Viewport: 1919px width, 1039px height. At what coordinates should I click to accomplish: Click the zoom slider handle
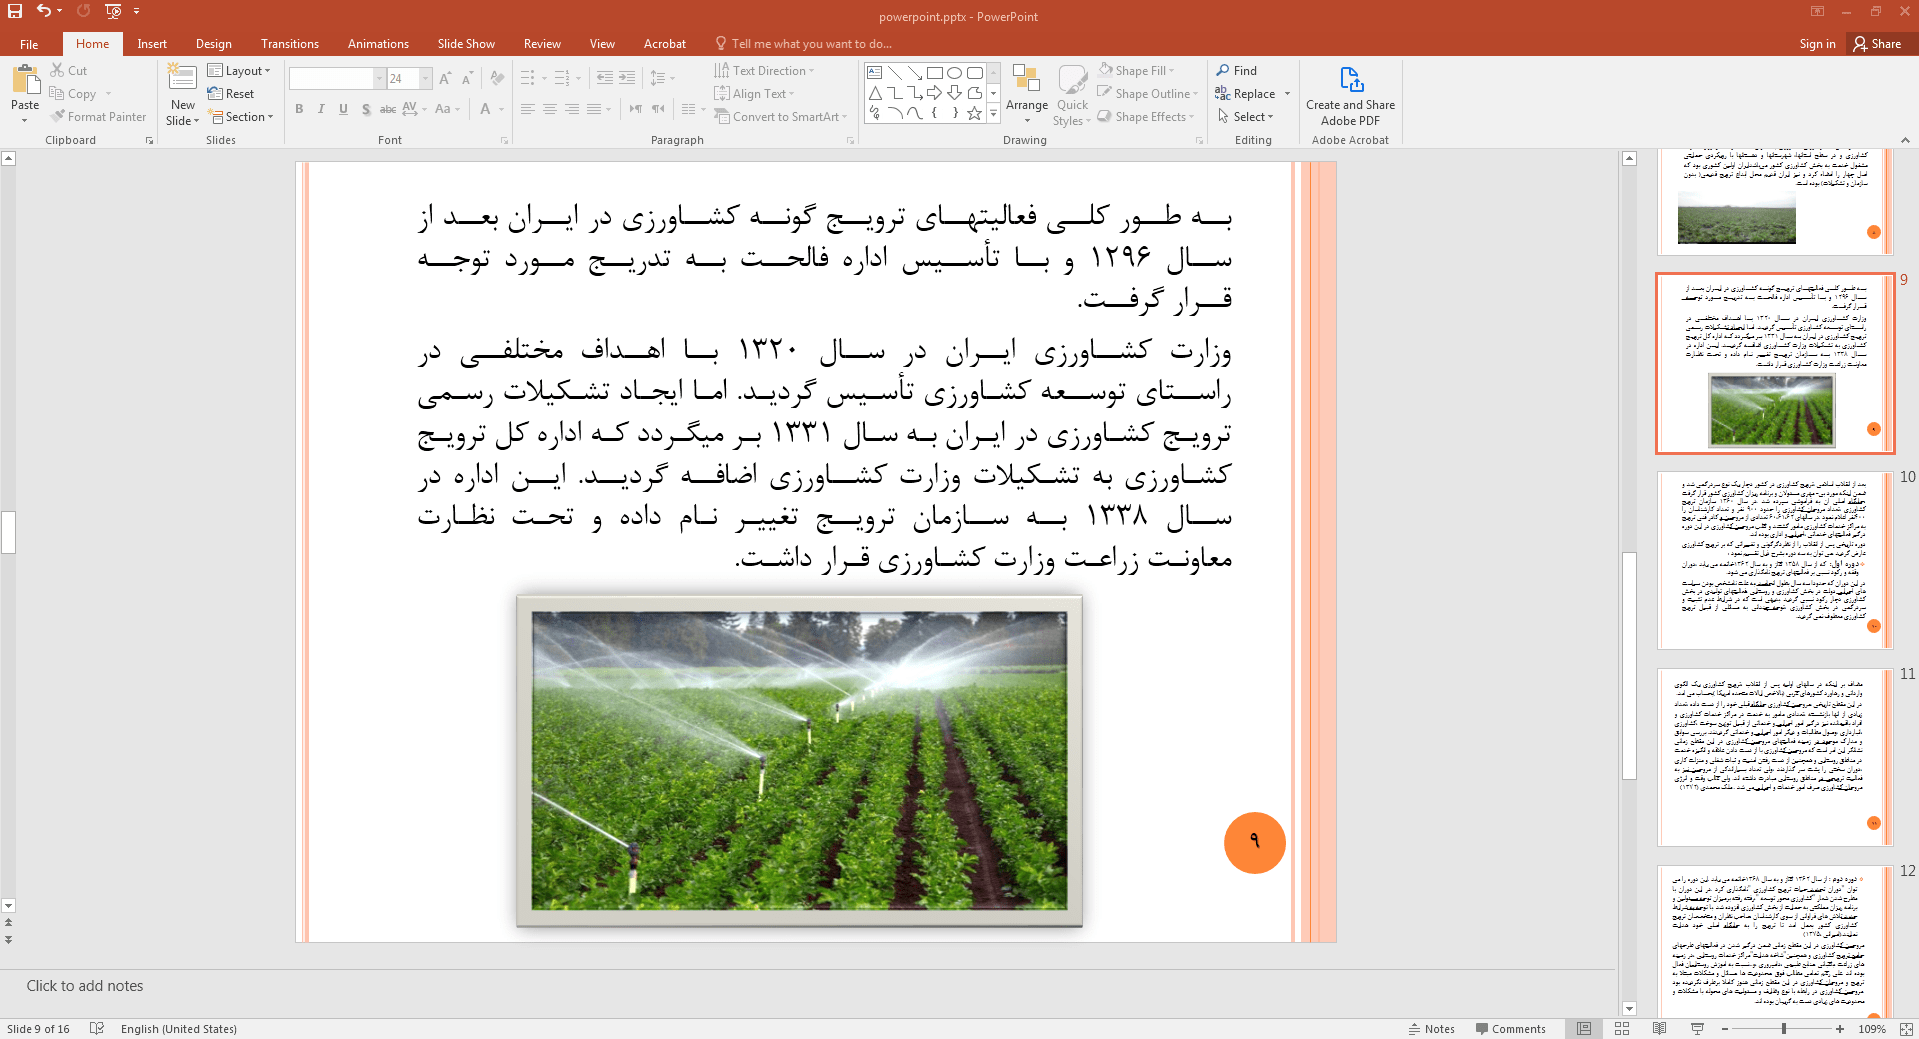1784,1029
